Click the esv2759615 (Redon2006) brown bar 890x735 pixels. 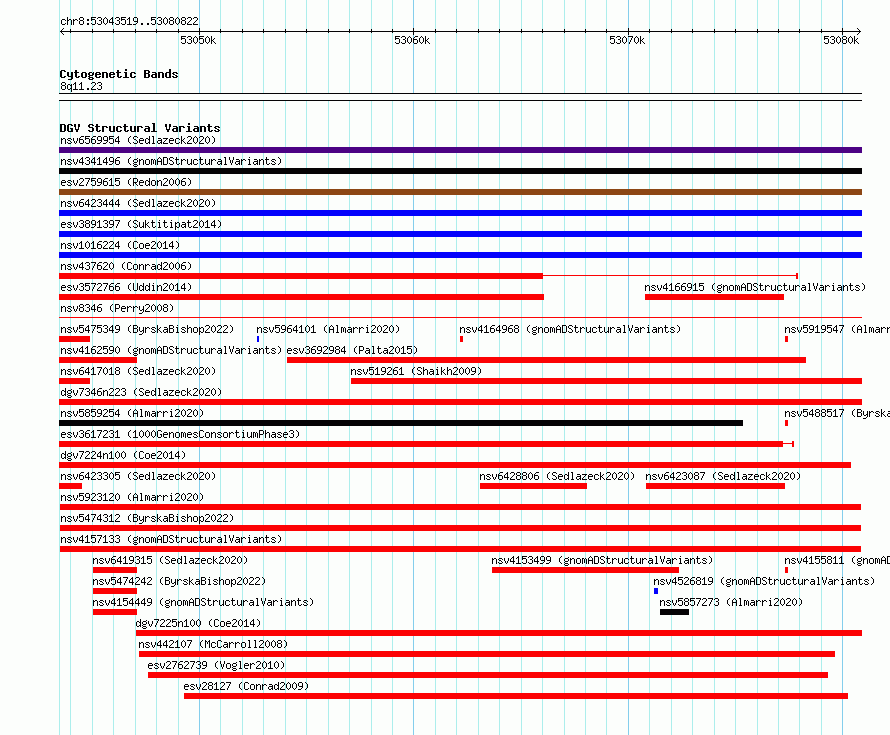coord(460,192)
